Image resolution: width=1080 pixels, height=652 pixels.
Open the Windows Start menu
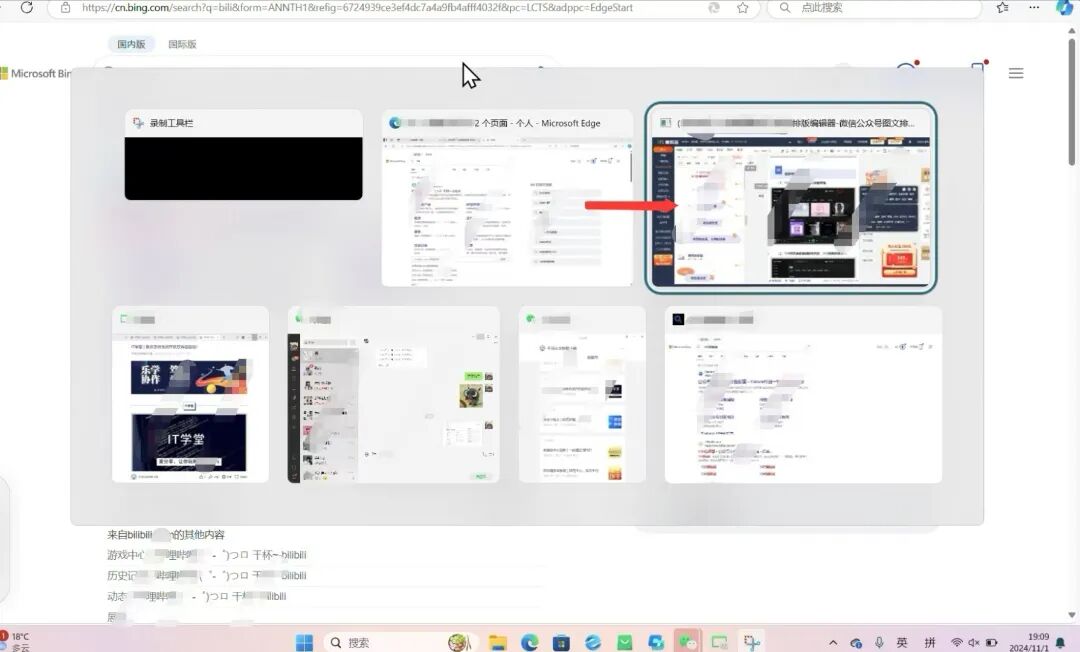point(304,642)
